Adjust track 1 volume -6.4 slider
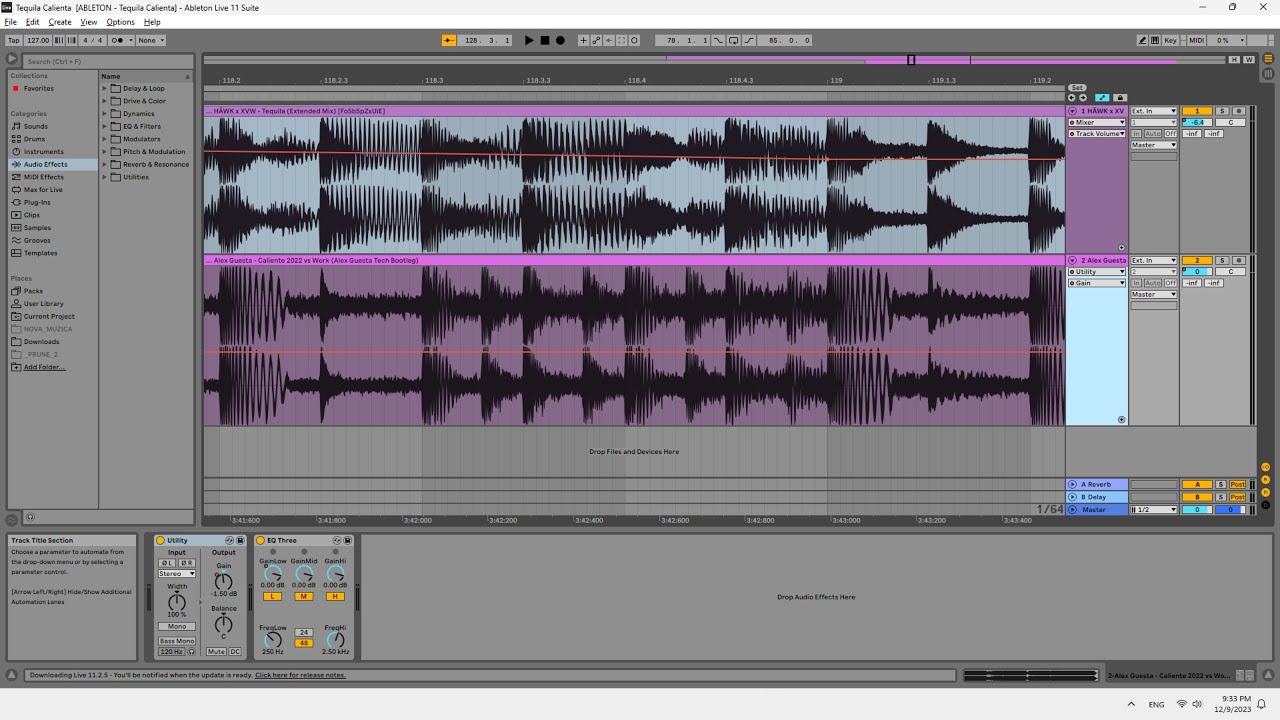This screenshot has height=720, width=1280. (x=1197, y=123)
